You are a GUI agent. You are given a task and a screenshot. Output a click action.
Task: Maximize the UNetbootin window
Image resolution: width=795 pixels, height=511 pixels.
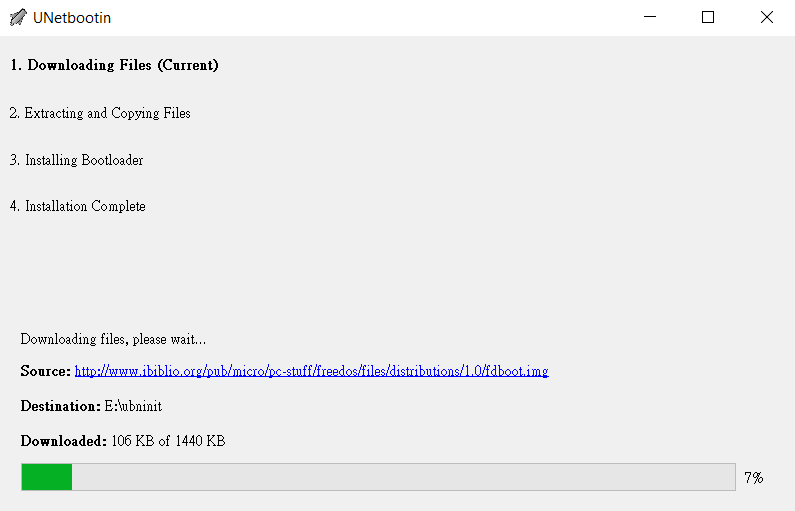[708, 17]
